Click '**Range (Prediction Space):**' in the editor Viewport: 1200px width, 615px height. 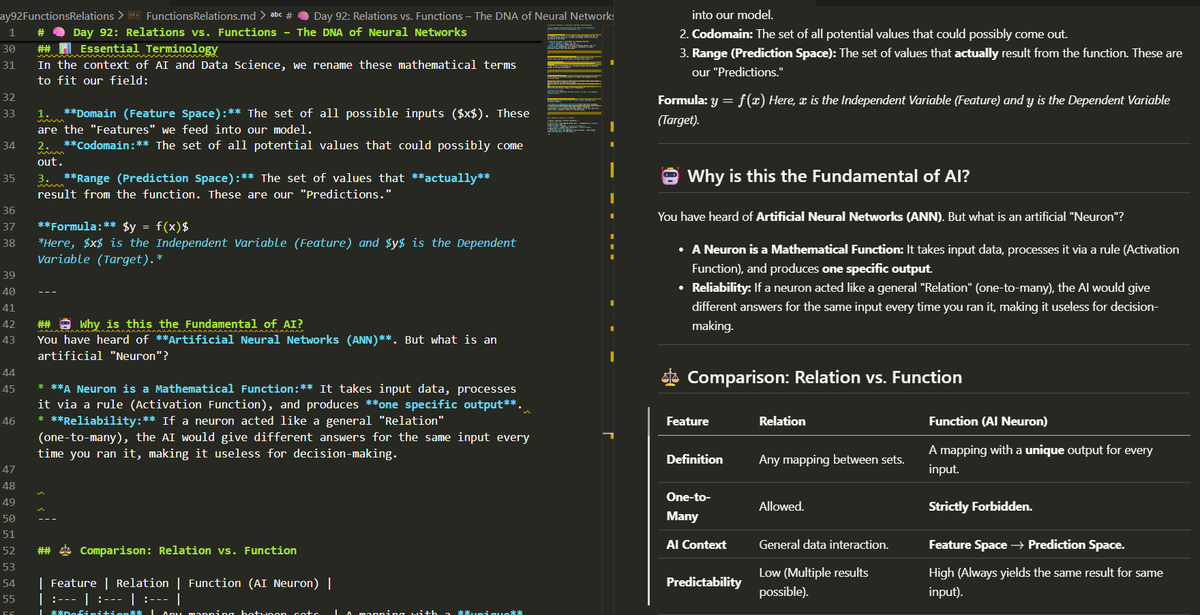pyautogui.click(x=157, y=178)
